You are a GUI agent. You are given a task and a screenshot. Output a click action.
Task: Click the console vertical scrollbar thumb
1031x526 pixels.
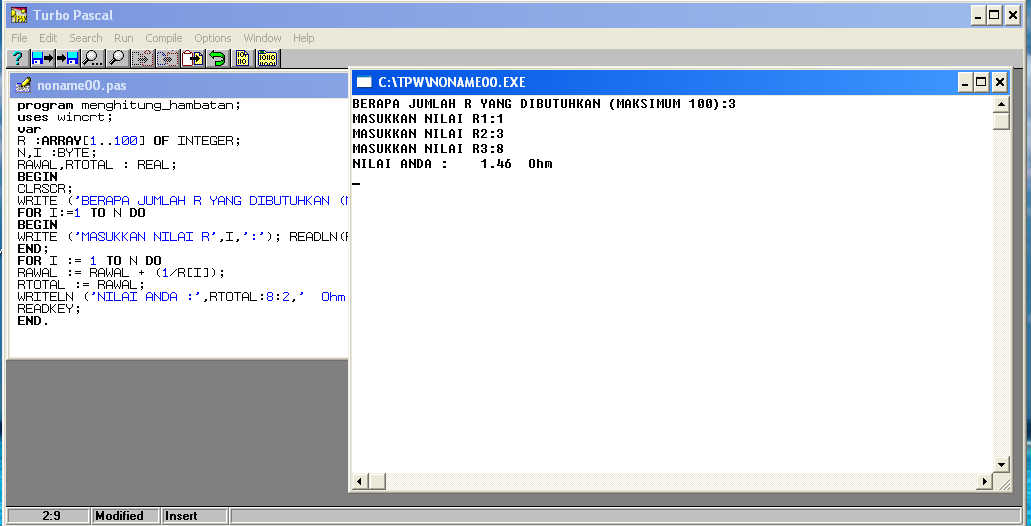(x=1001, y=121)
